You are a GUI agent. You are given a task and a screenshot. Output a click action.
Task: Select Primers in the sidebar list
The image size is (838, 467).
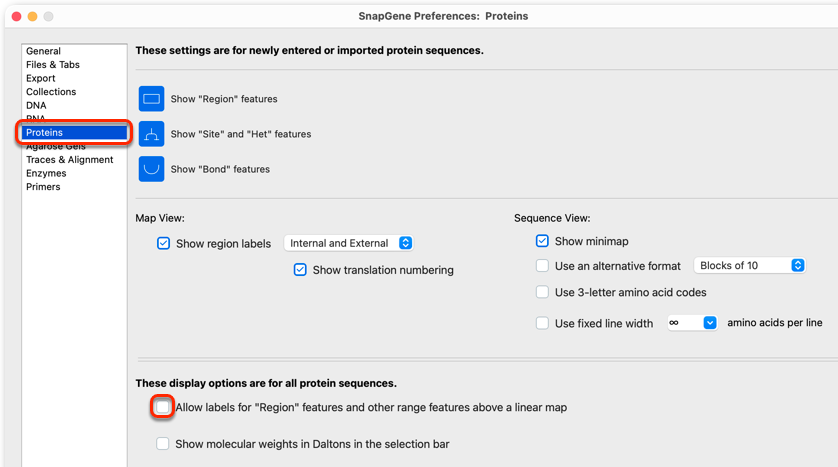43,187
